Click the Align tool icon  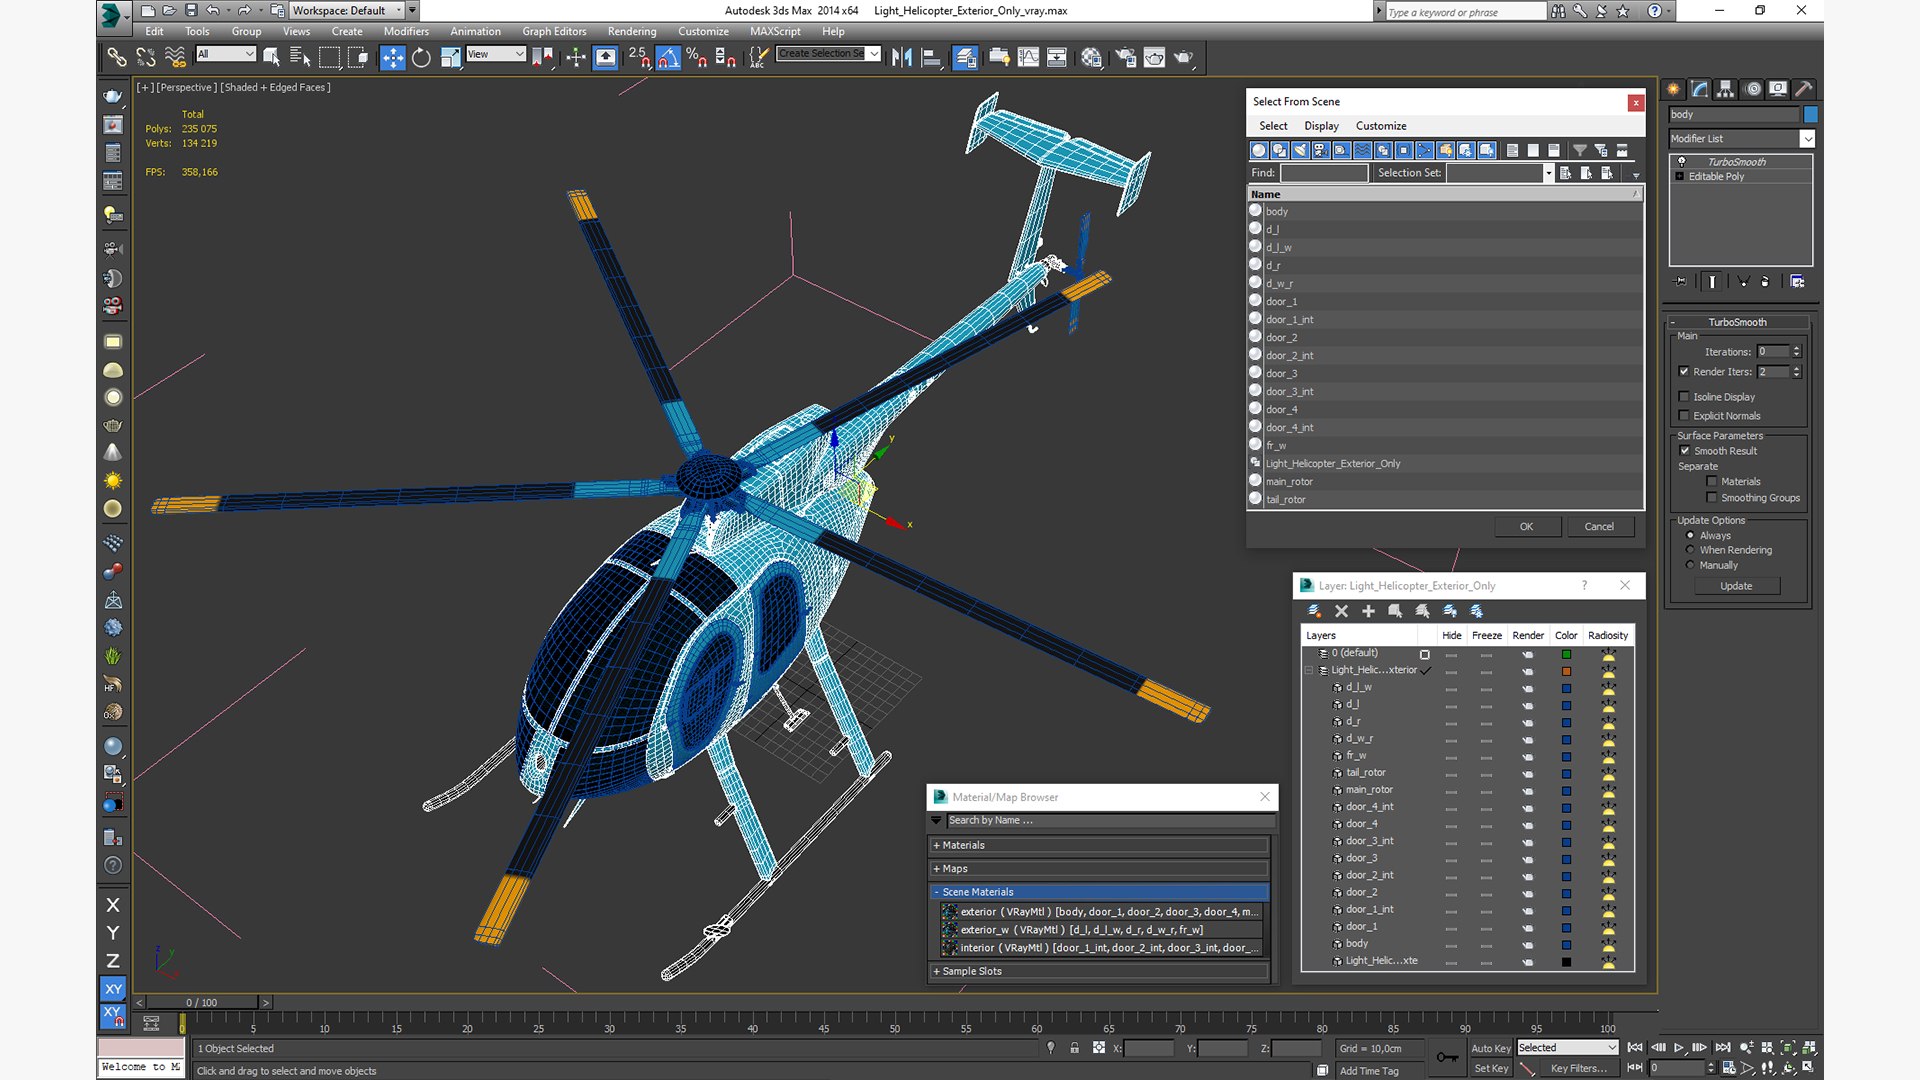tap(930, 57)
